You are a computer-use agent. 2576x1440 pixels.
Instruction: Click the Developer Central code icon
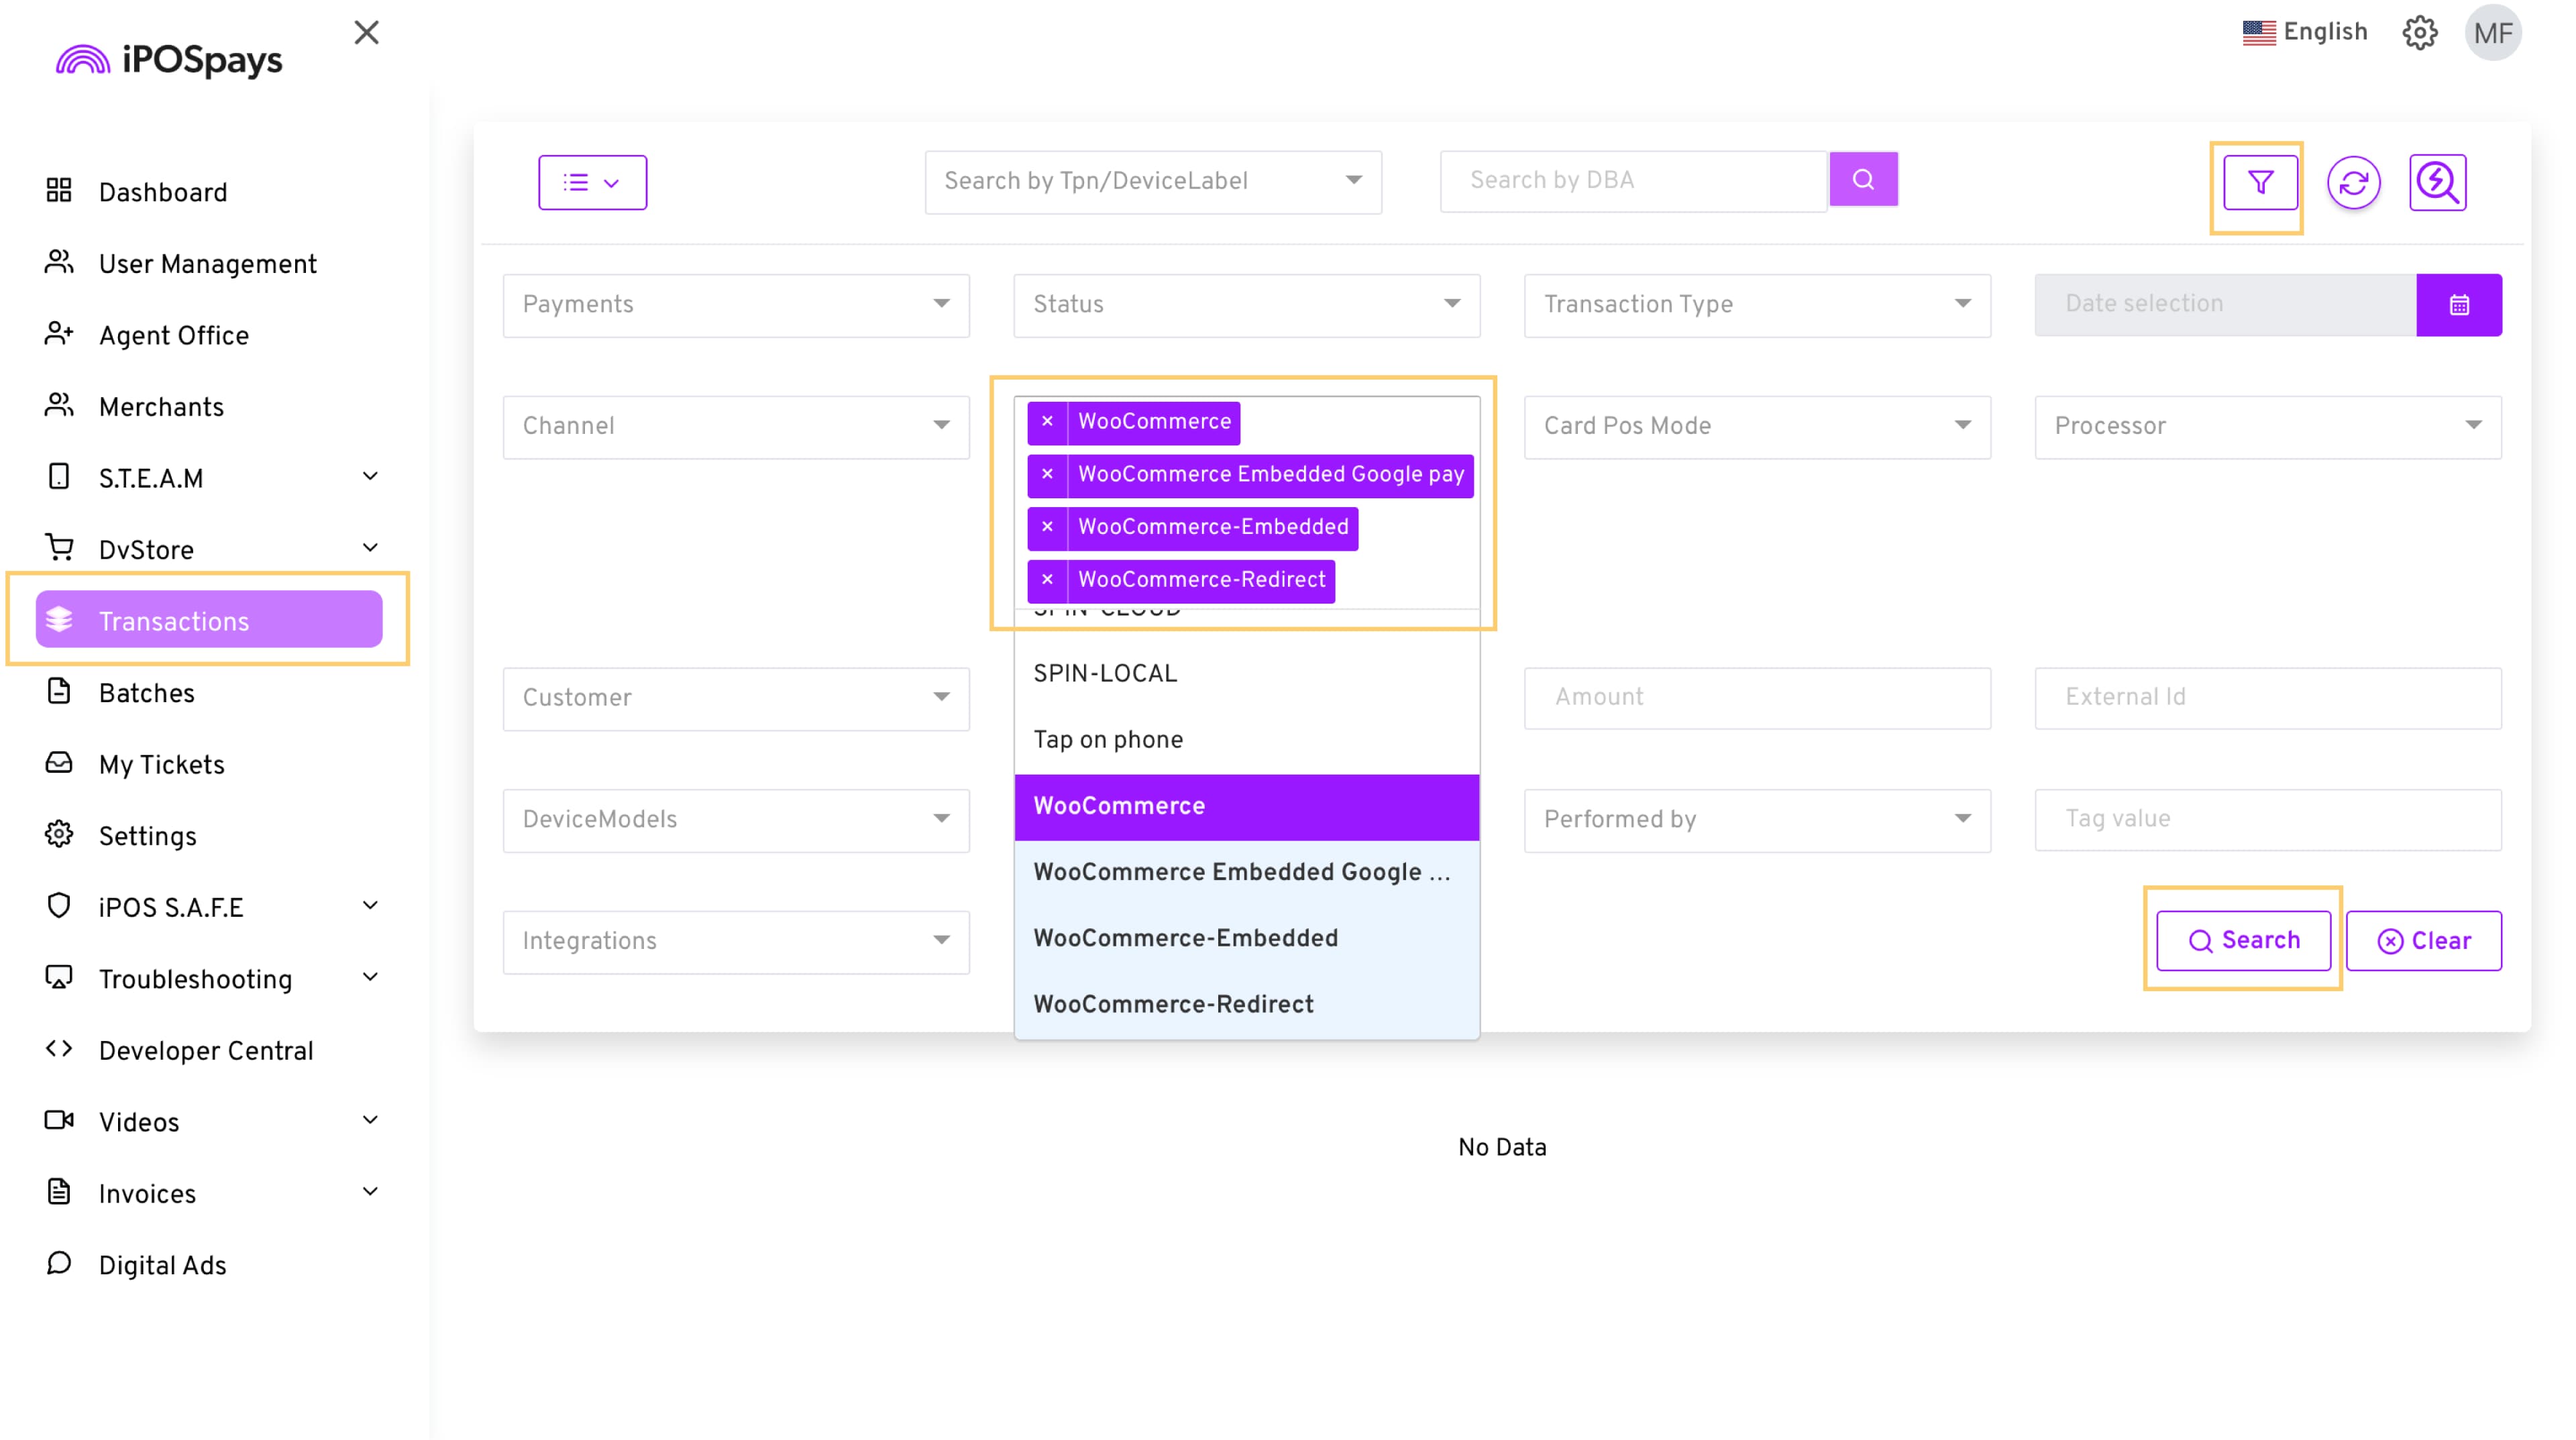click(59, 1049)
